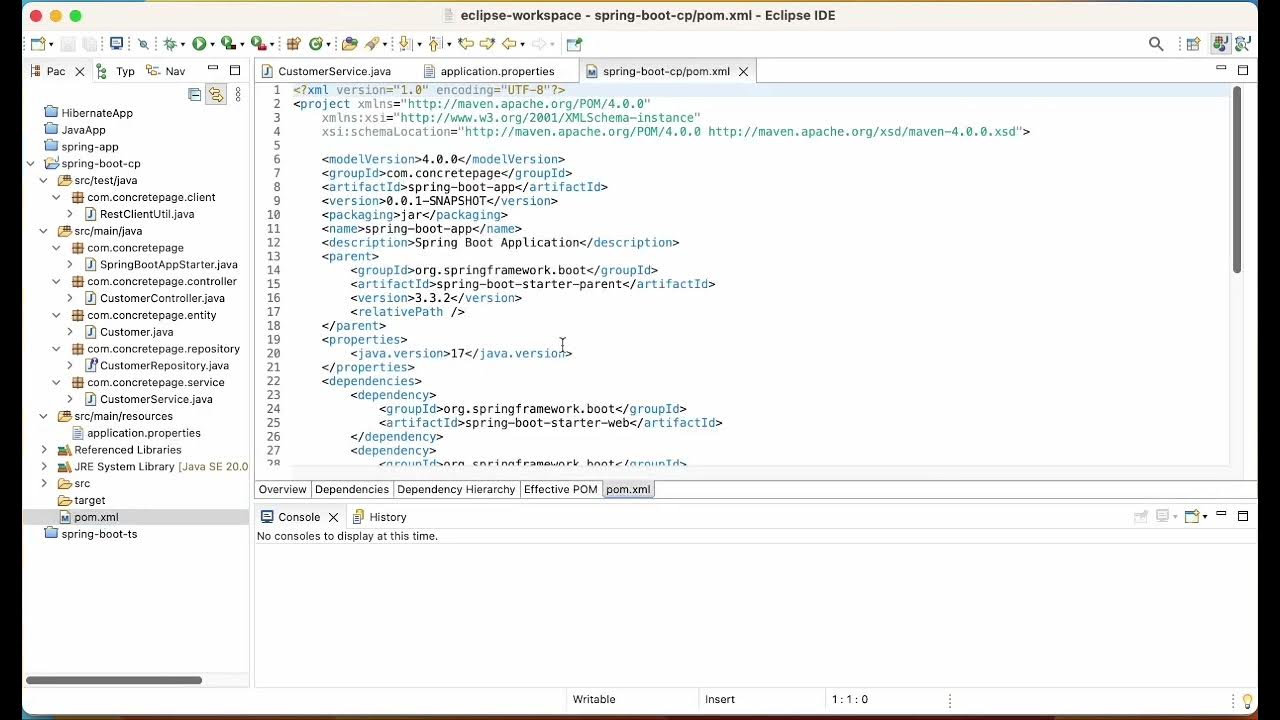The image size is (1280, 720).
Task: Click the Next Annotation toolbar icon
Action: [x=404, y=44]
